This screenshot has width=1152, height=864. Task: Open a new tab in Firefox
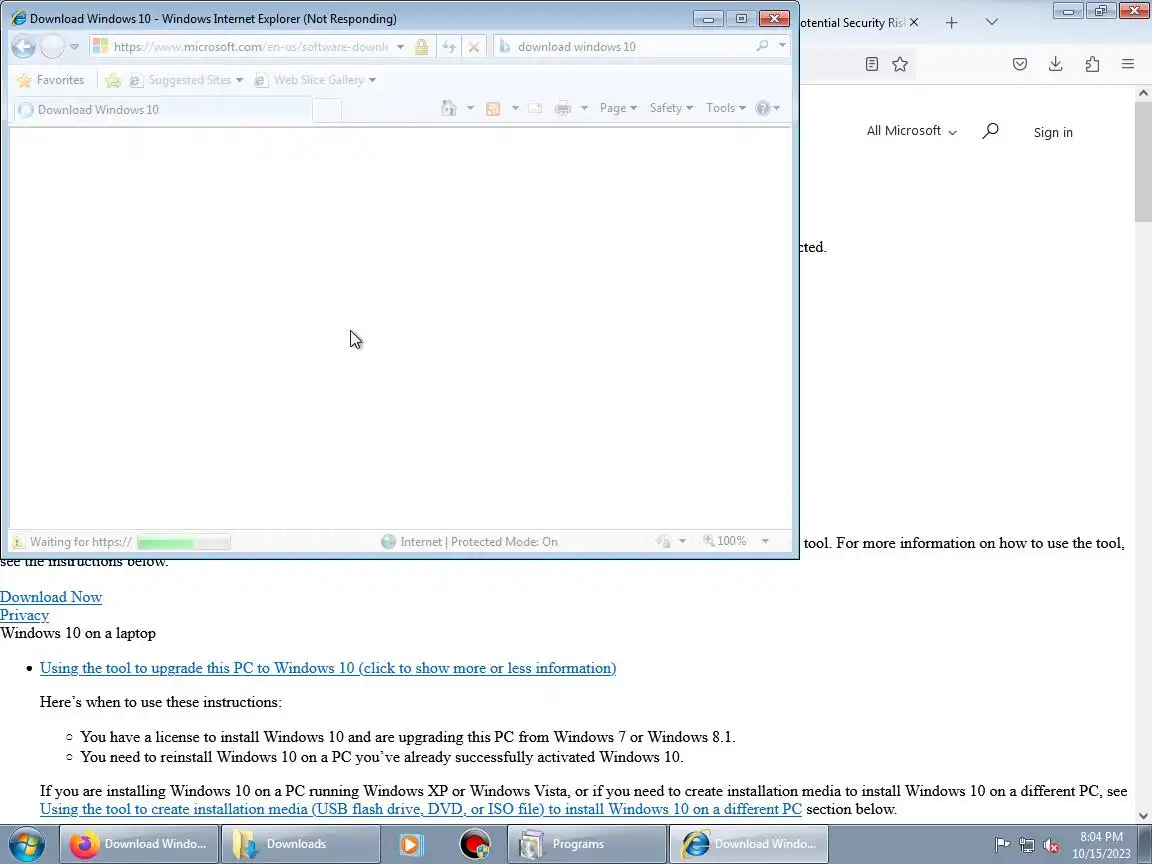951,23
